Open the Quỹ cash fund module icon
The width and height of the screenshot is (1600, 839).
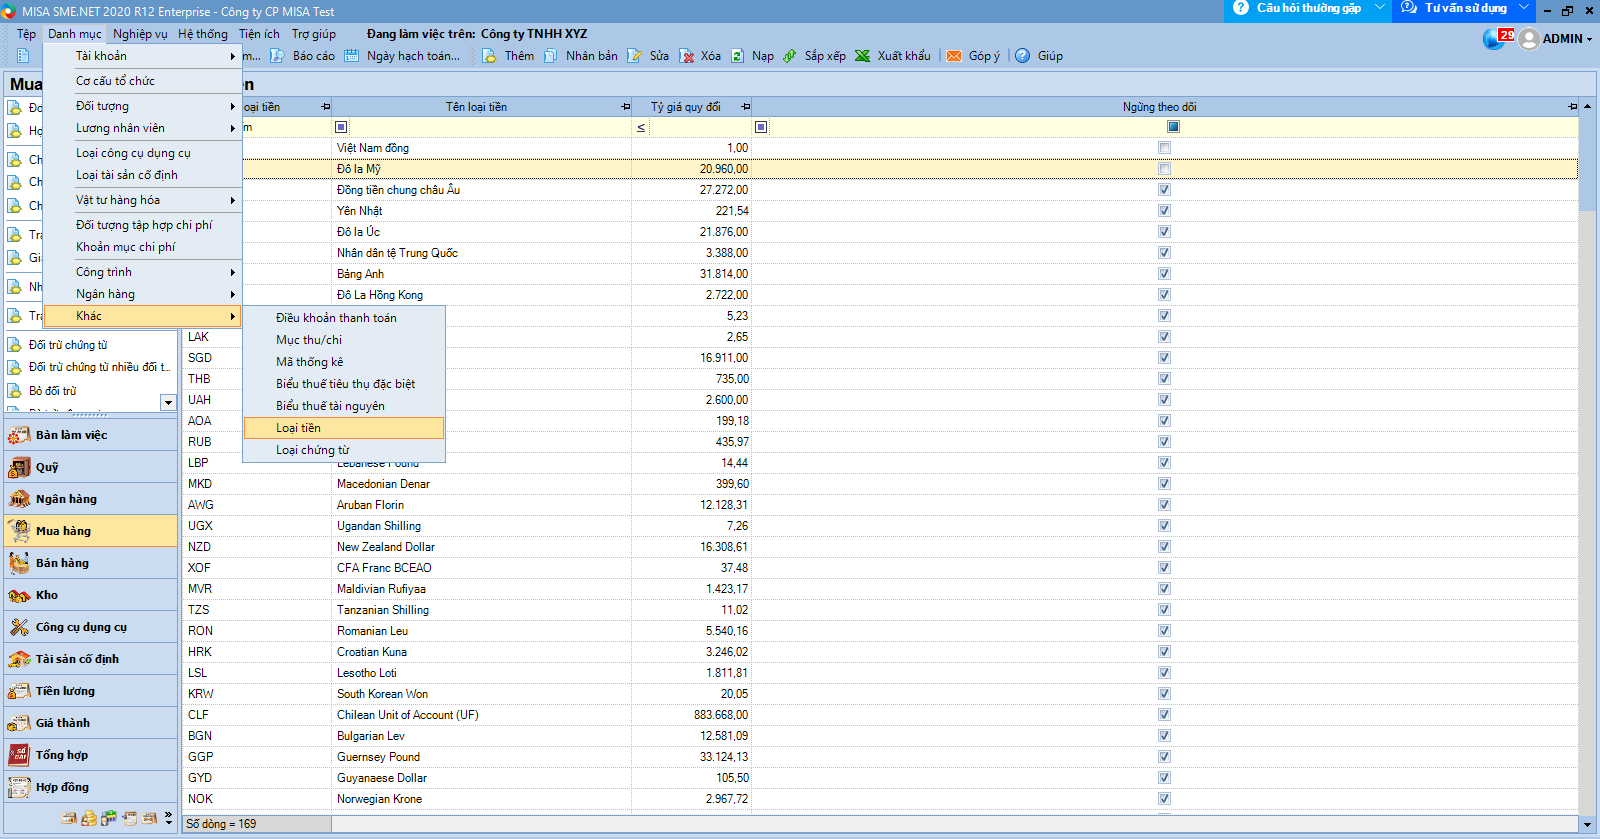tap(19, 467)
